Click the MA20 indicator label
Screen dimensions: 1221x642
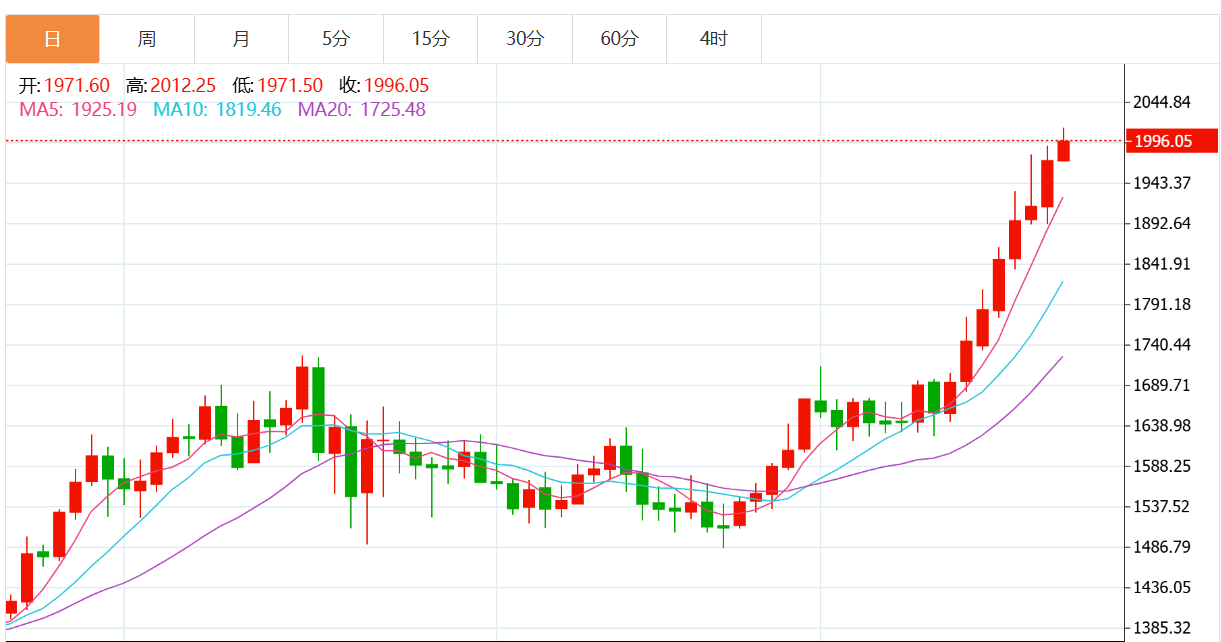point(361,109)
